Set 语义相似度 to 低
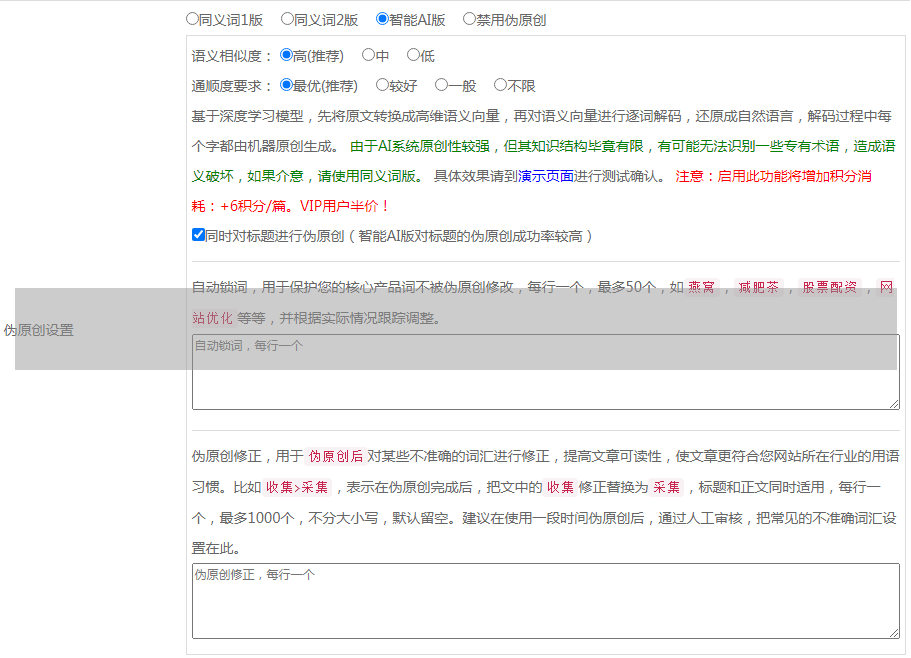The height and width of the screenshot is (658, 911). coord(413,56)
